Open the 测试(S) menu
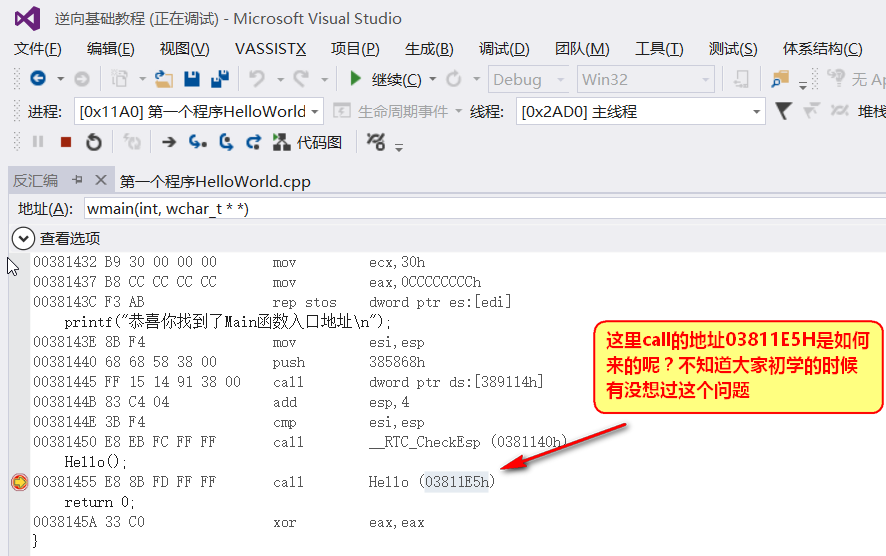Screen dimensions: 886x556 [733, 49]
